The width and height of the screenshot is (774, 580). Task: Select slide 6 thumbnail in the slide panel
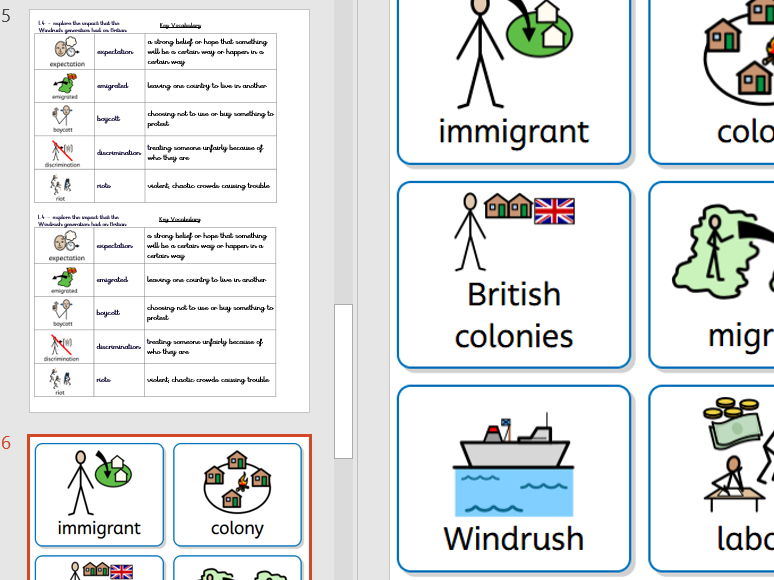click(169, 507)
